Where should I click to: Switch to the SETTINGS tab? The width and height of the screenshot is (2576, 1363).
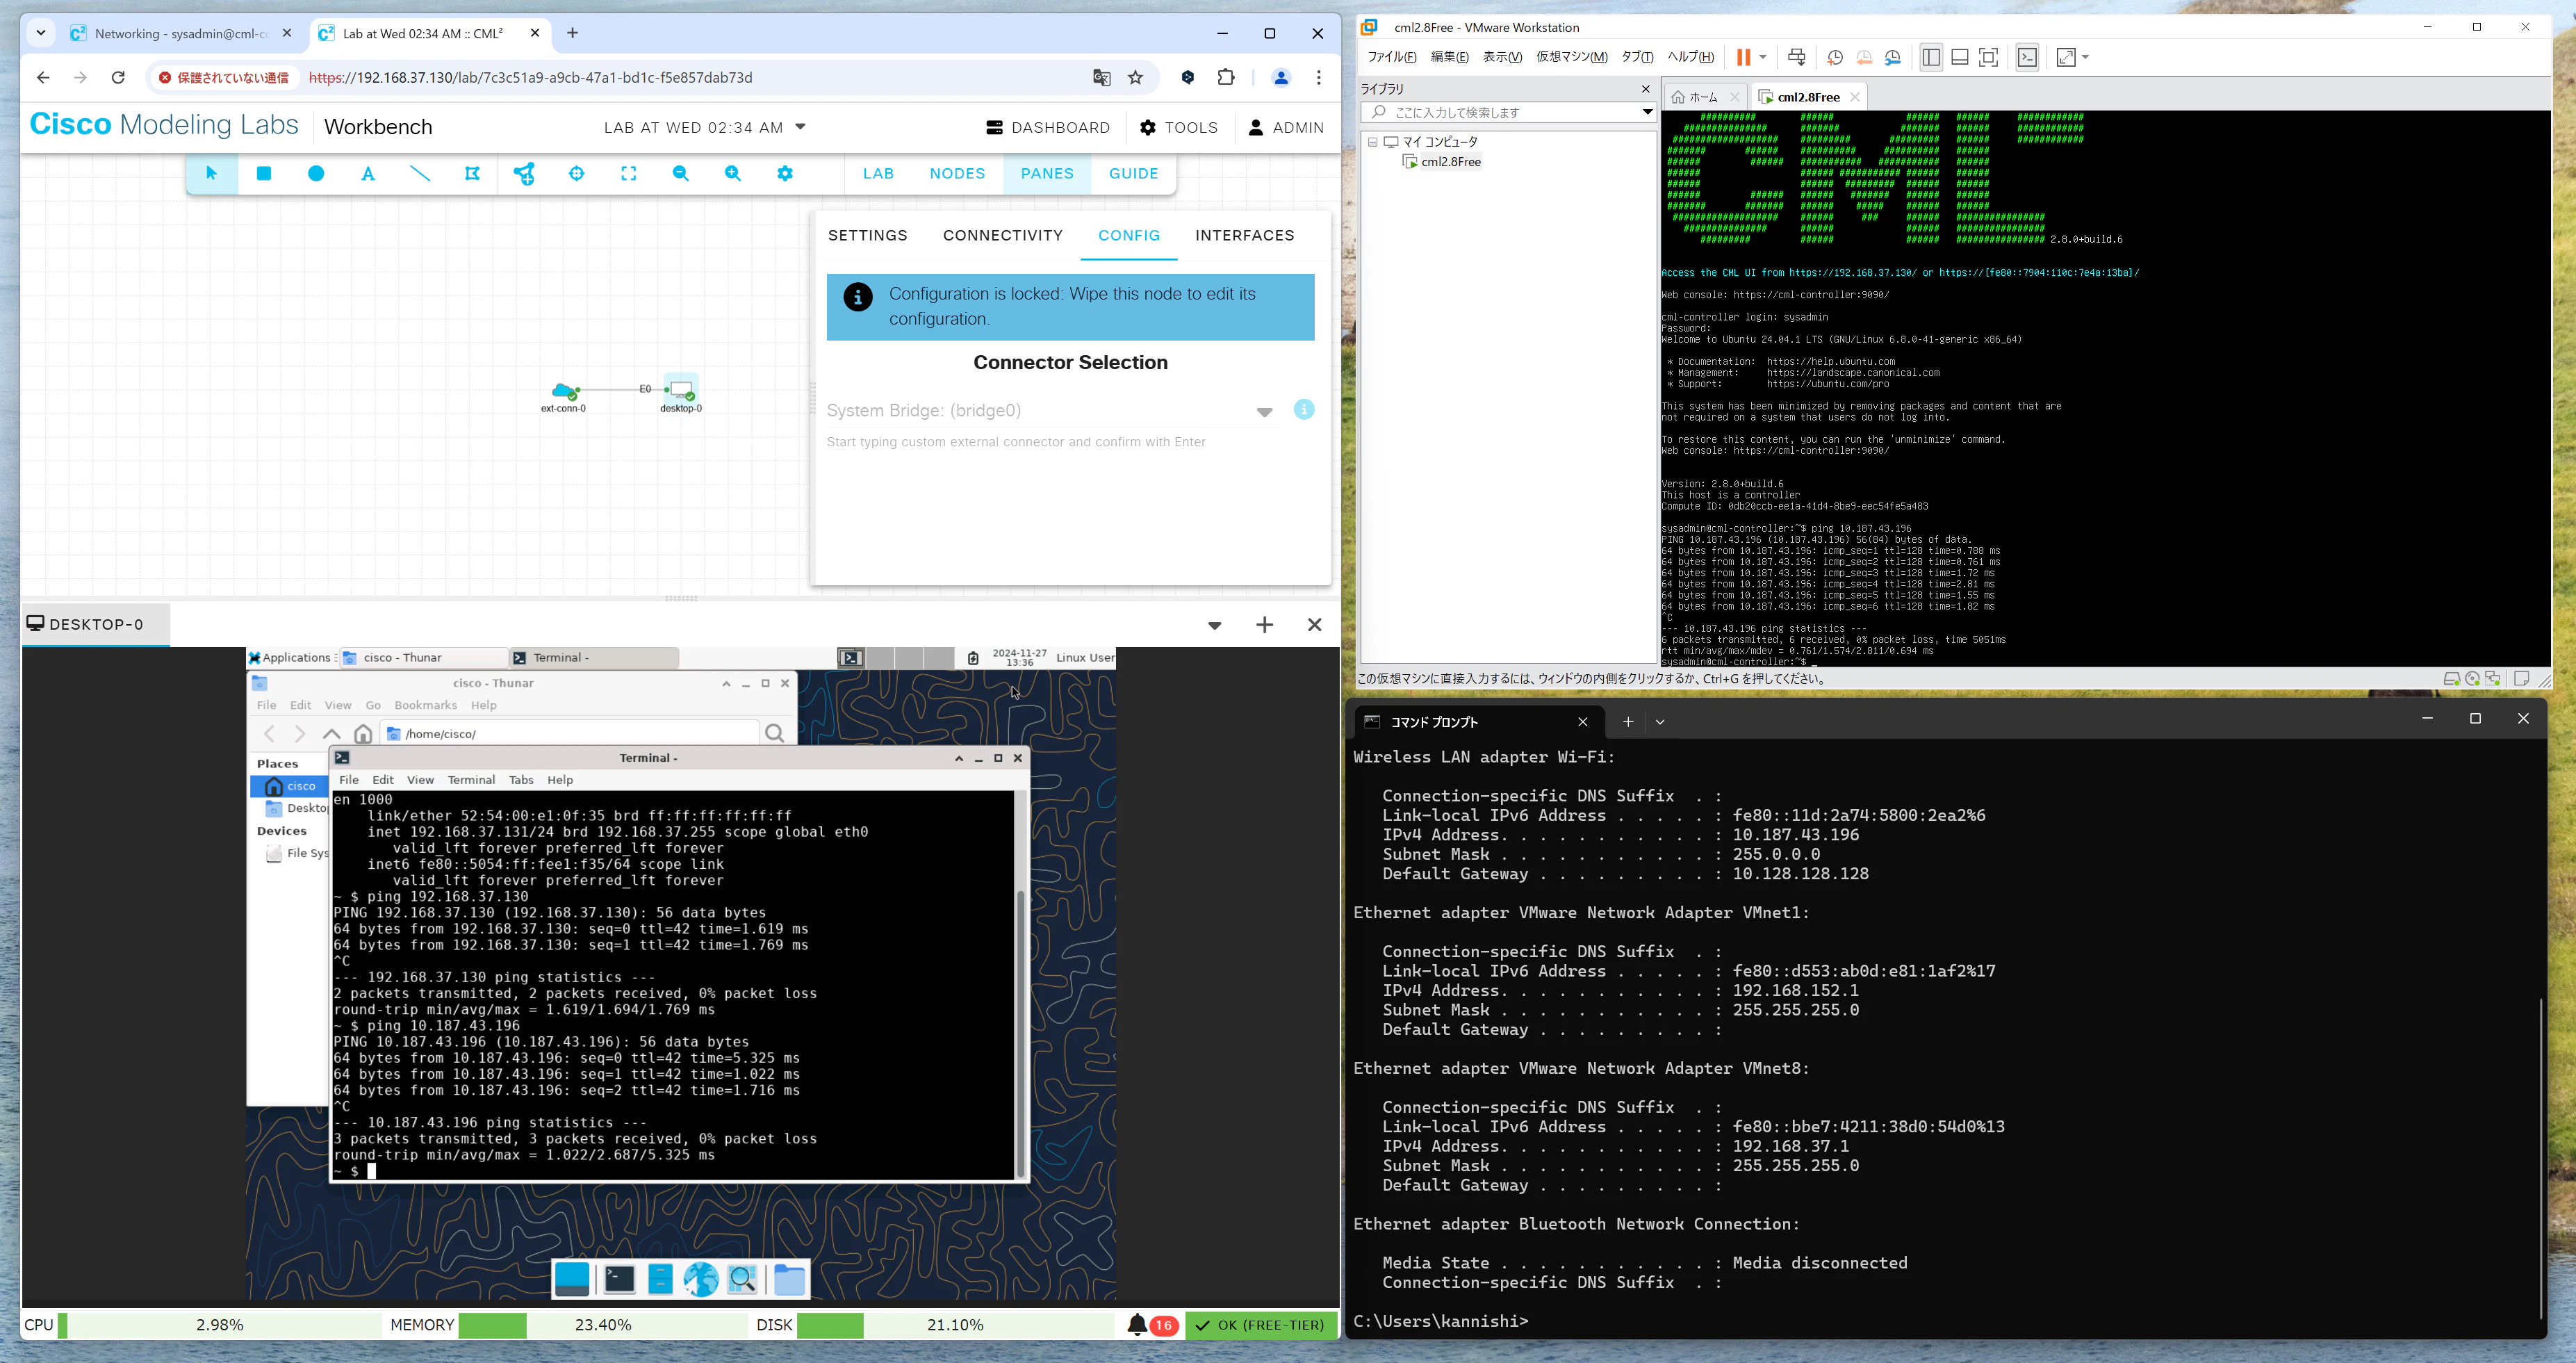868,235
